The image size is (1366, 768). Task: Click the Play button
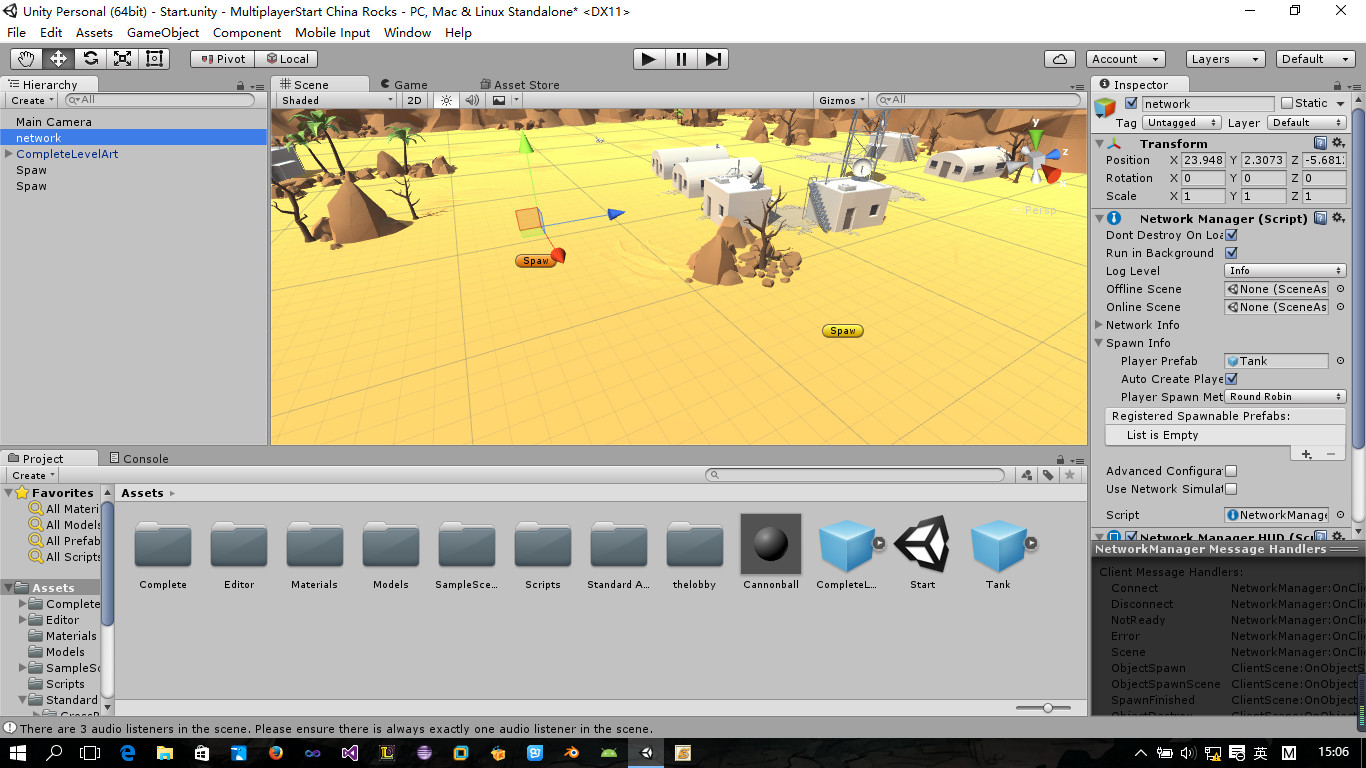[649, 59]
